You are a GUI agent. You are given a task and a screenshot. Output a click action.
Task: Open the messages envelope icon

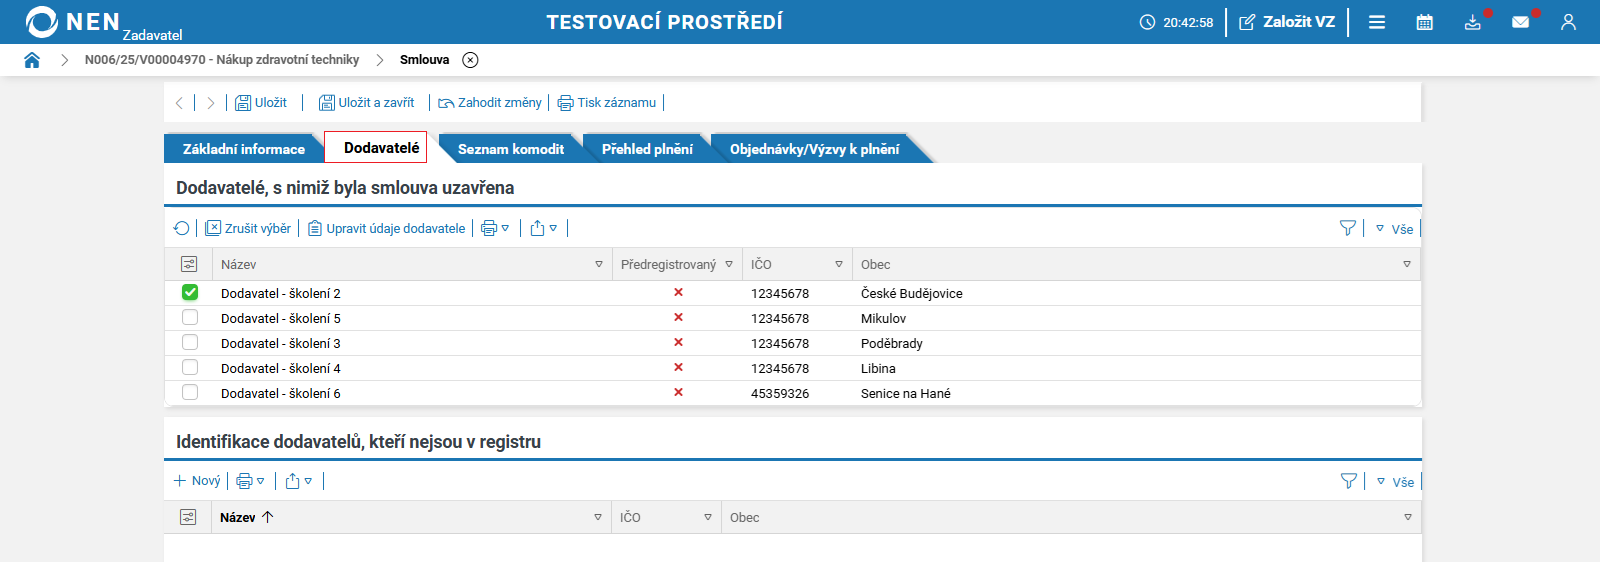[x=1521, y=22]
